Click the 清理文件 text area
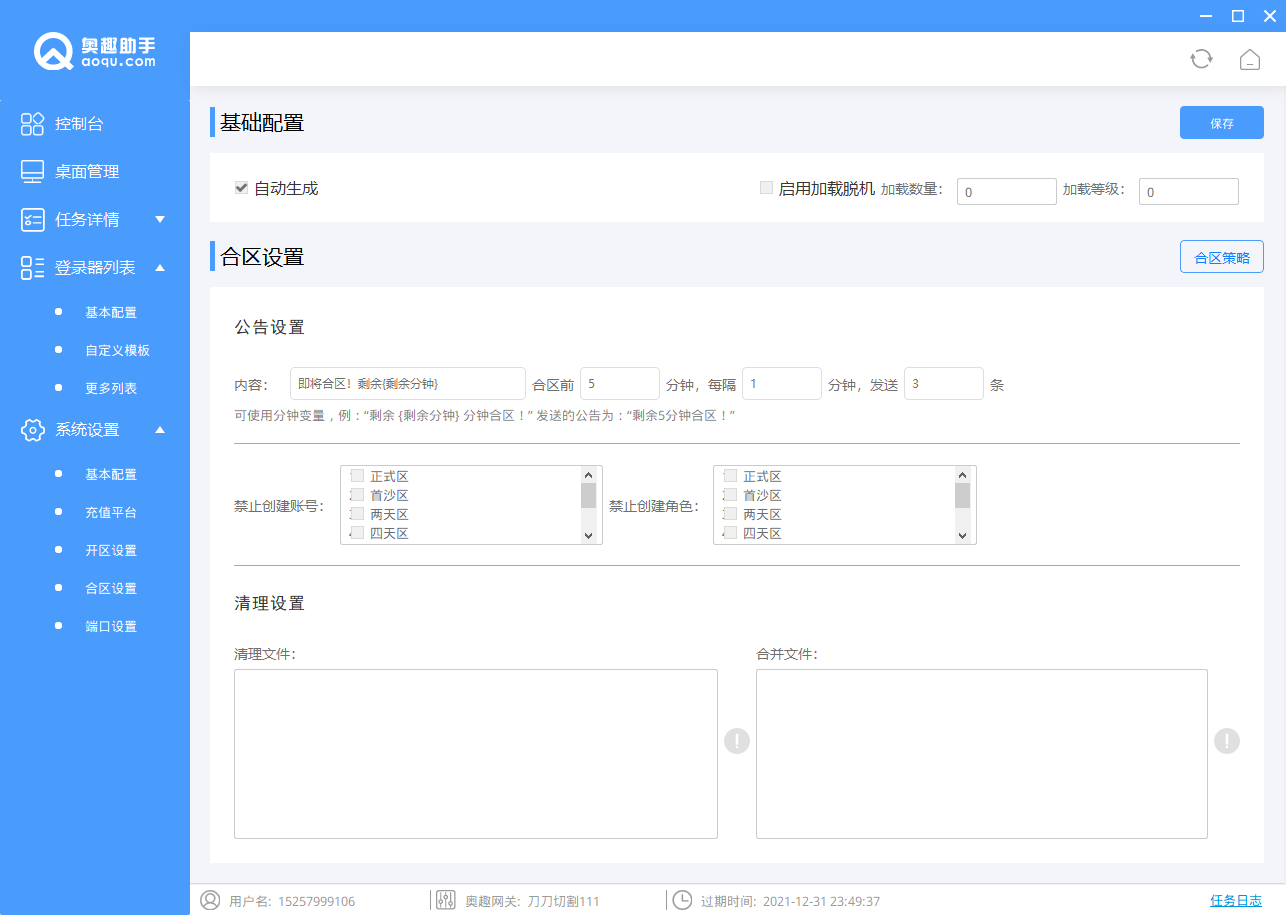 (476, 754)
